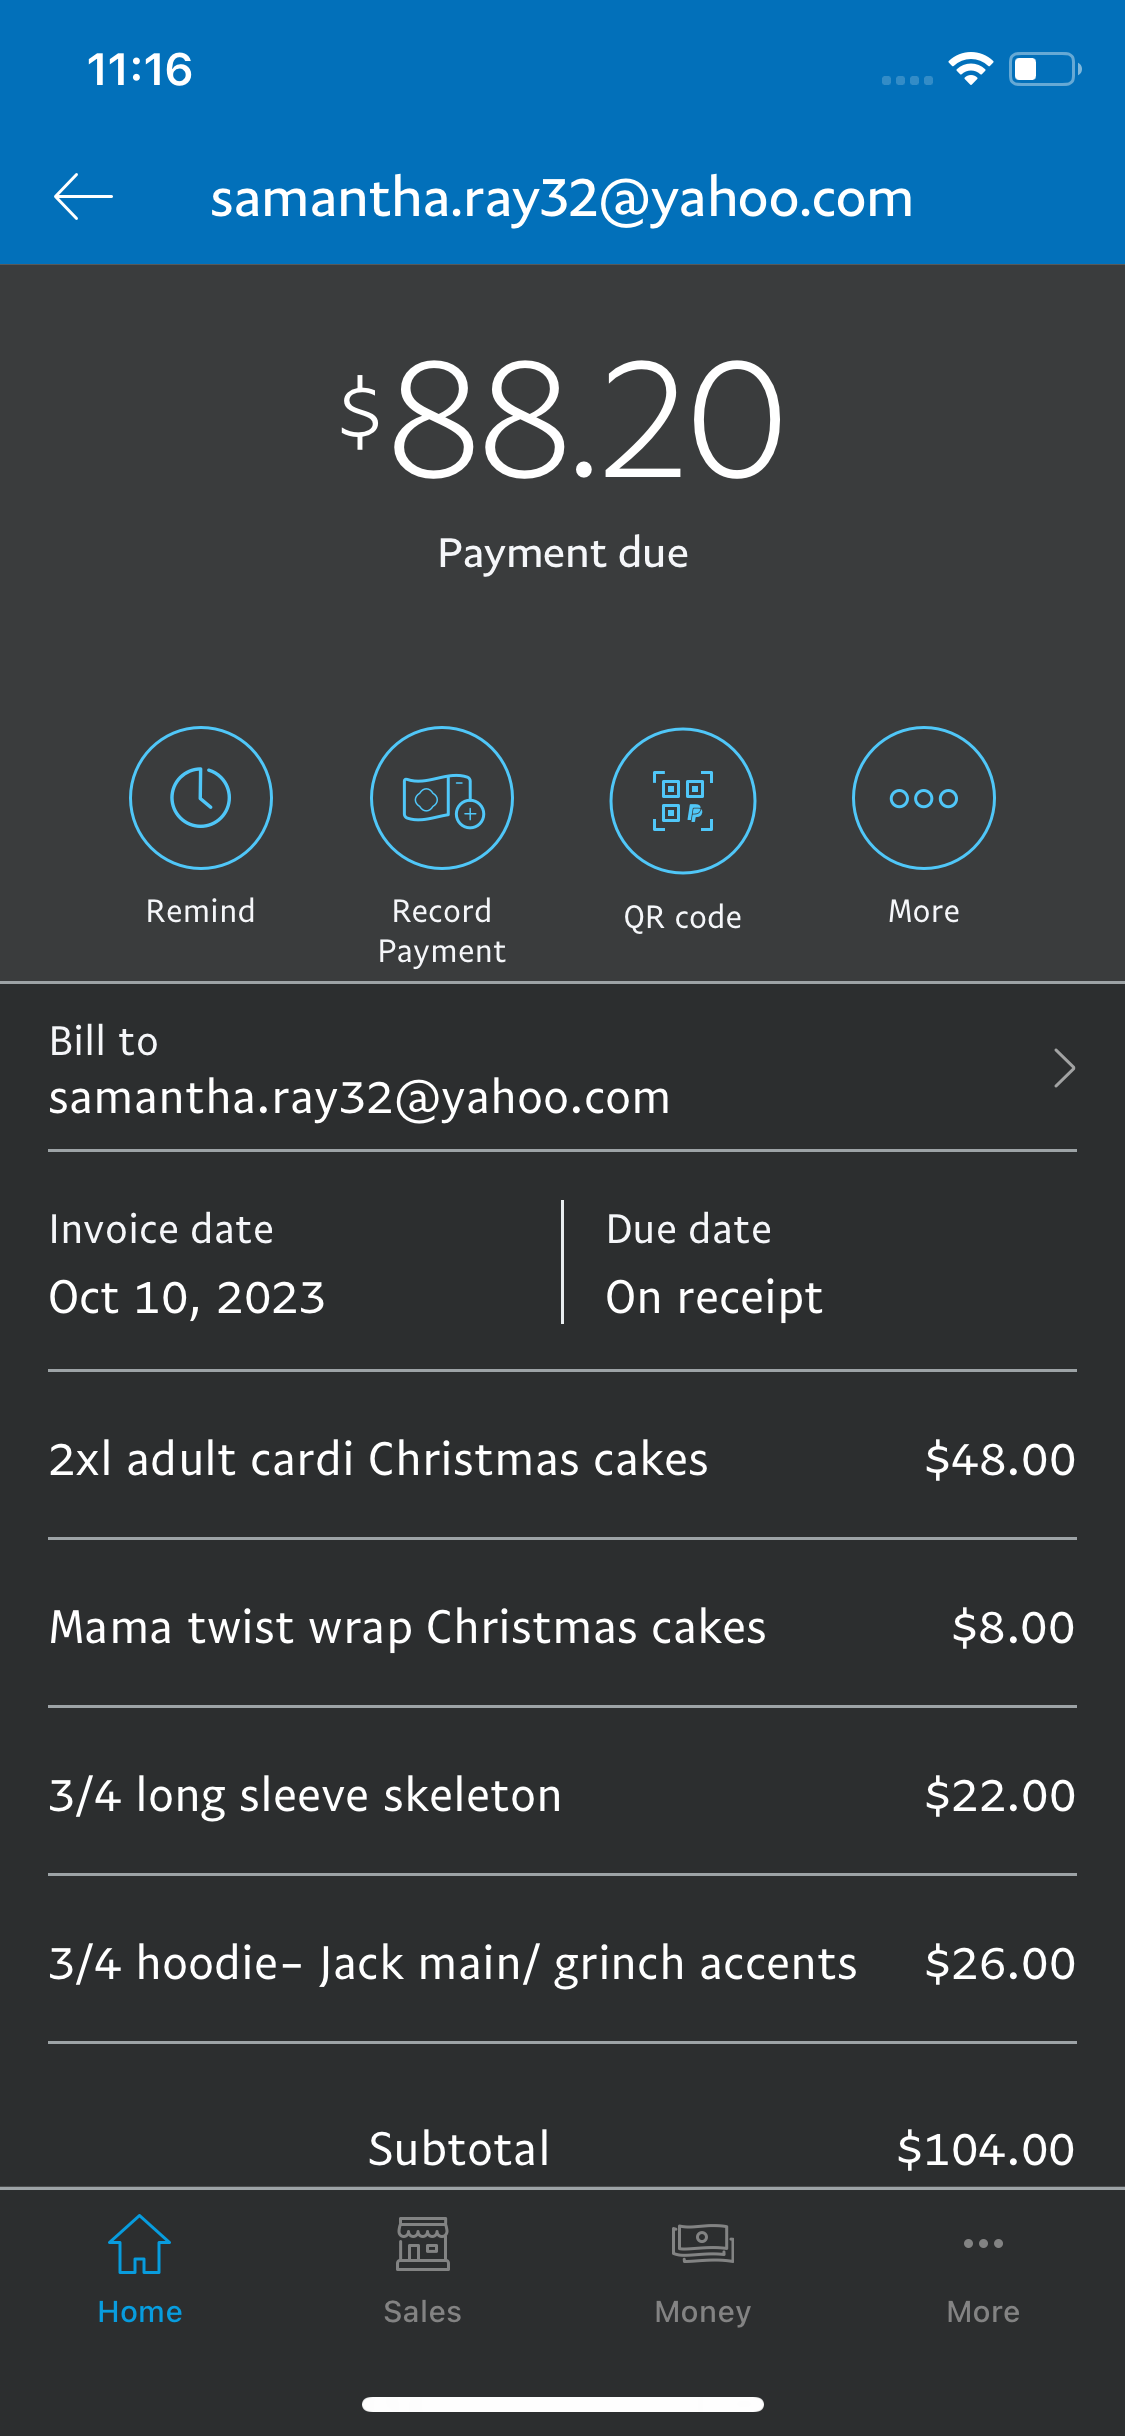Show the invoice QR code
Image resolution: width=1125 pixels, height=2436 pixels.
[x=683, y=801]
